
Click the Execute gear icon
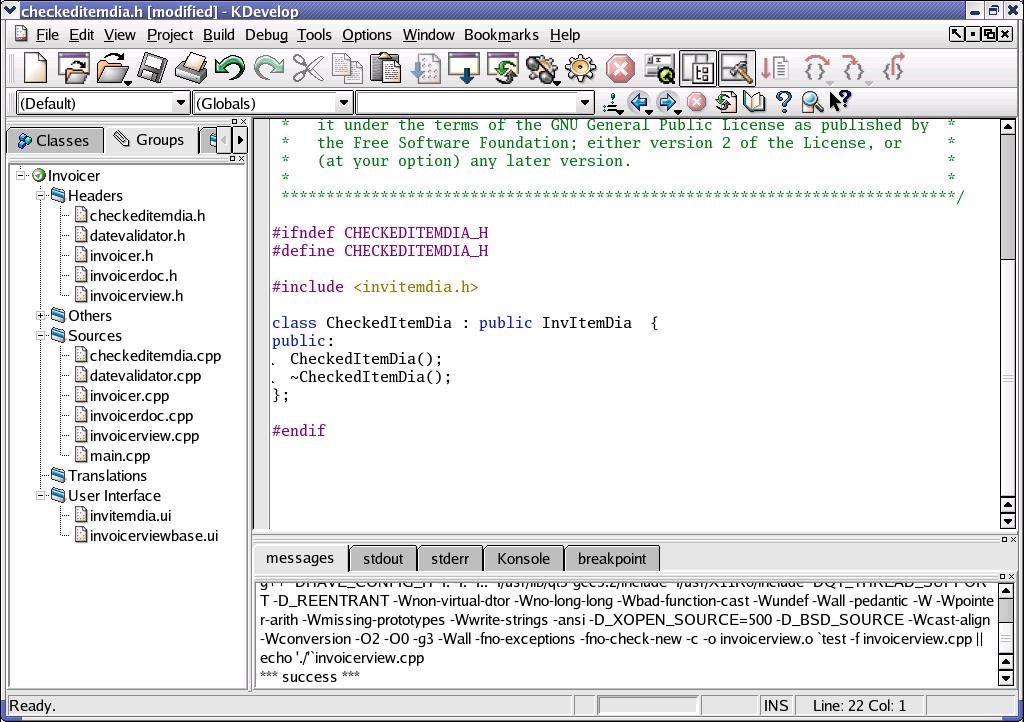(581, 68)
